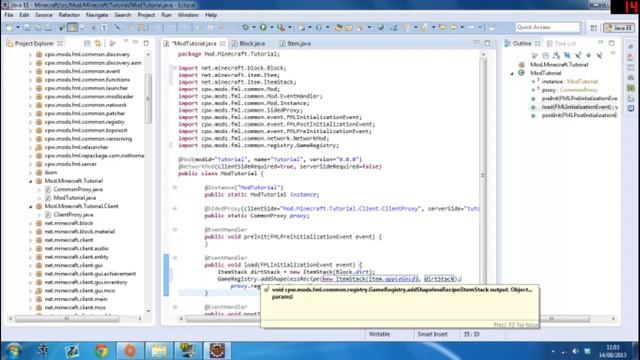This screenshot has width=640, height=360.
Task: Open the Project menu
Action: [x=146, y=15]
